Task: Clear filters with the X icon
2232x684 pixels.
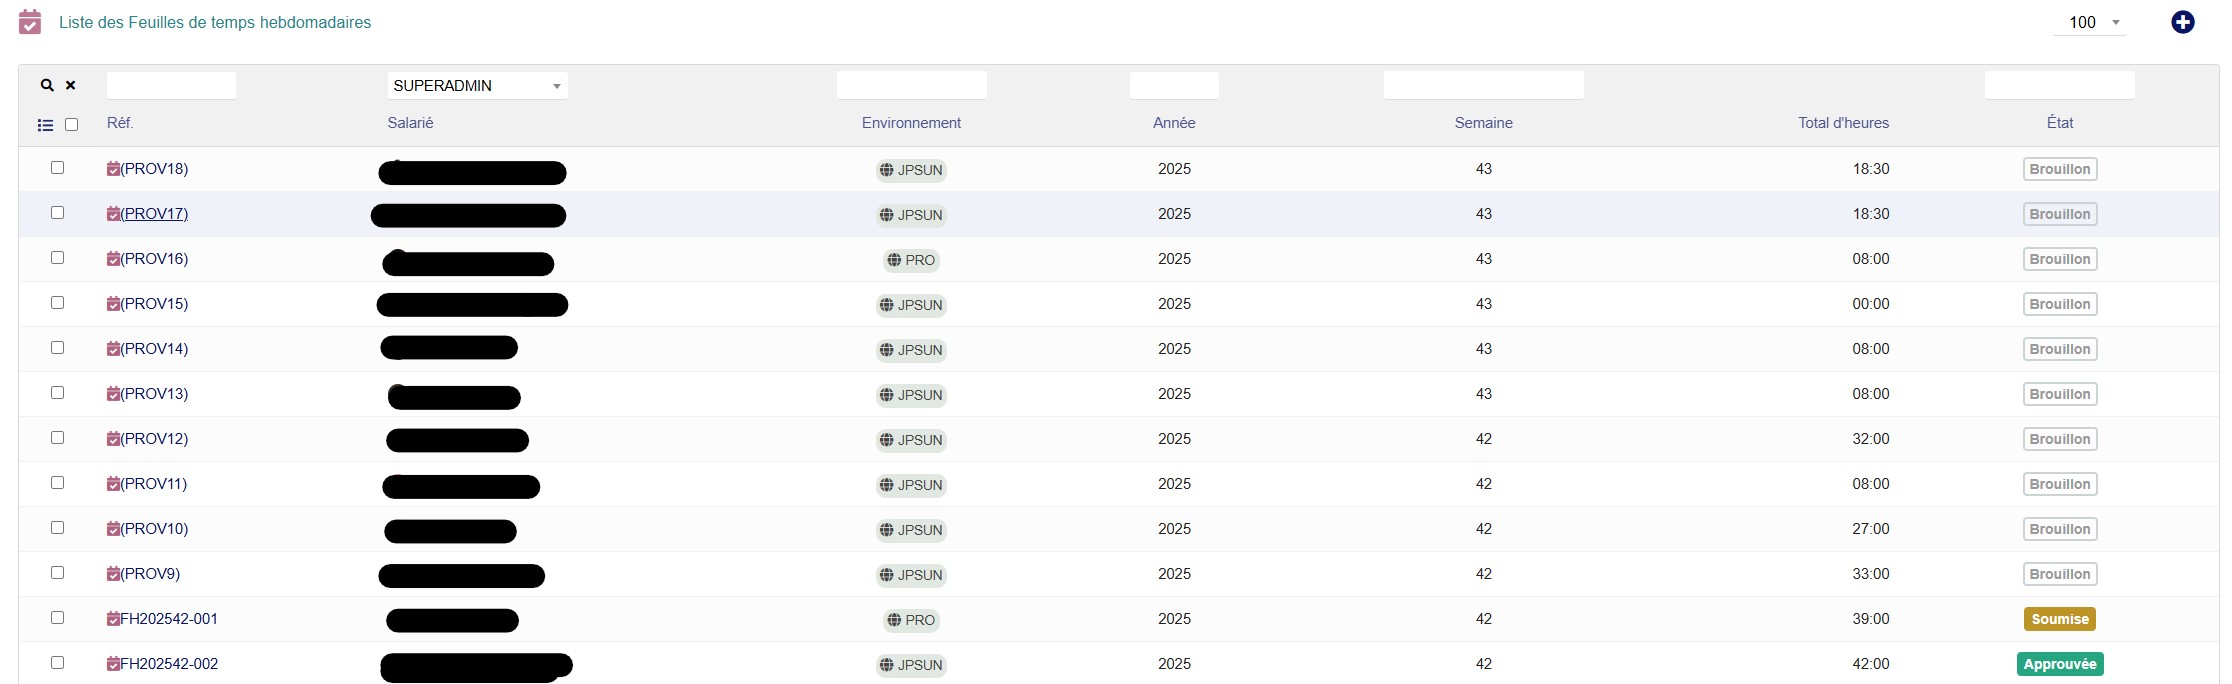Action: 71,86
